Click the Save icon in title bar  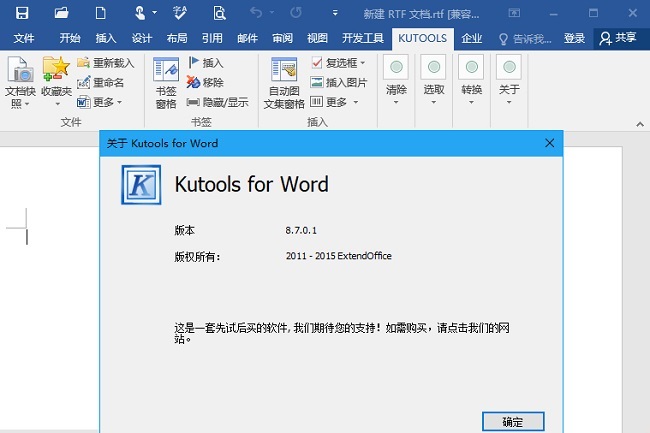(22, 13)
